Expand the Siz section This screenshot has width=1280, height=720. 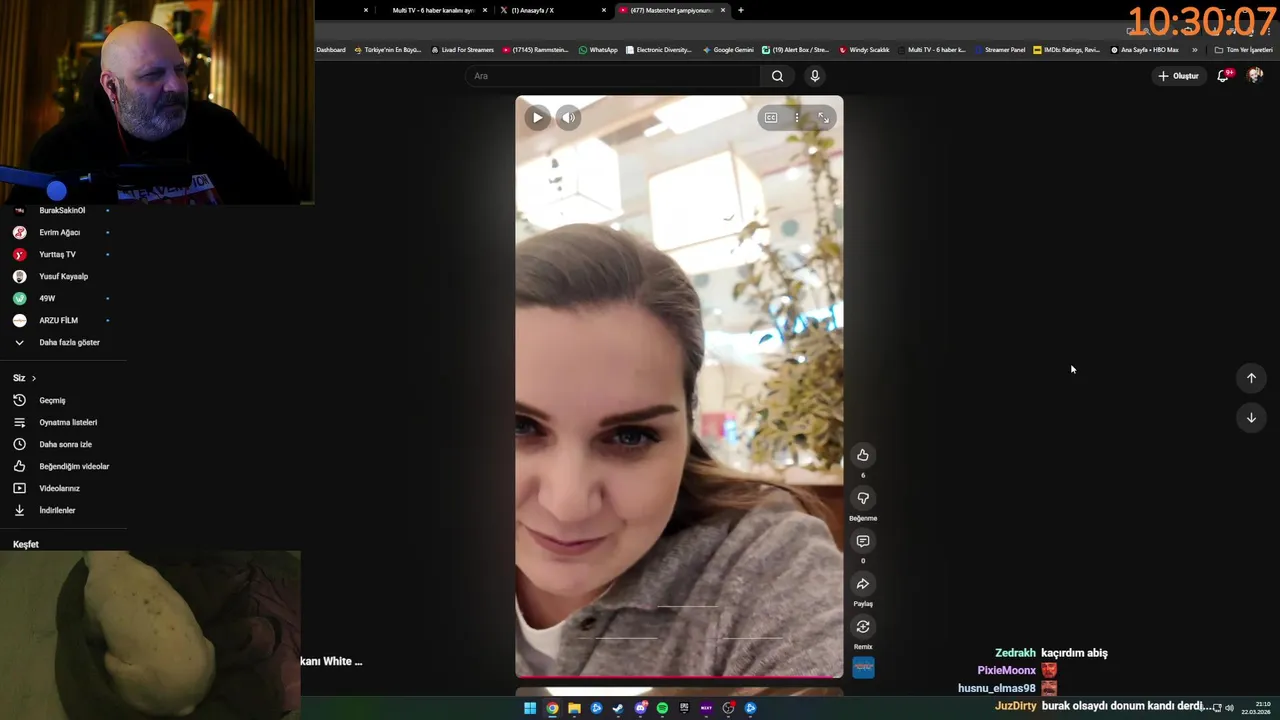pyautogui.click(x=25, y=378)
